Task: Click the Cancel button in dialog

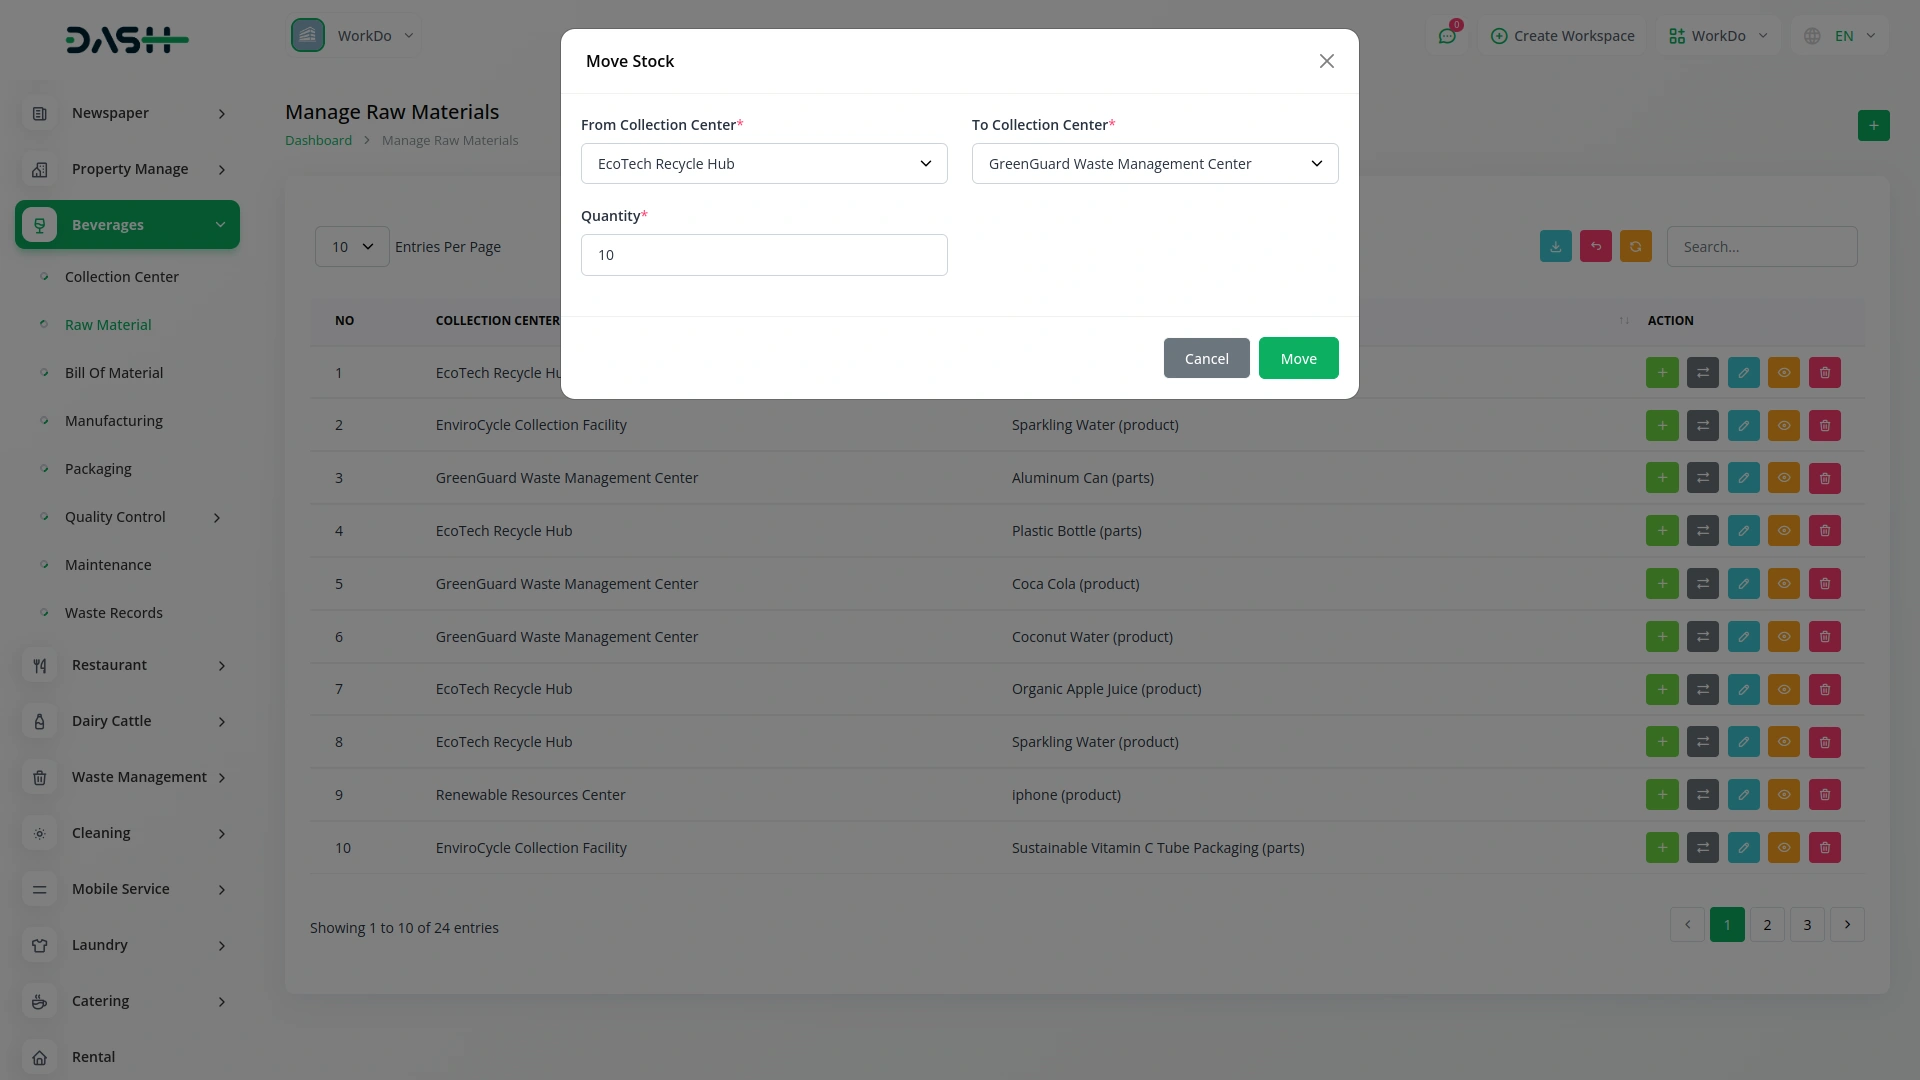Action: tap(1206, 359)
